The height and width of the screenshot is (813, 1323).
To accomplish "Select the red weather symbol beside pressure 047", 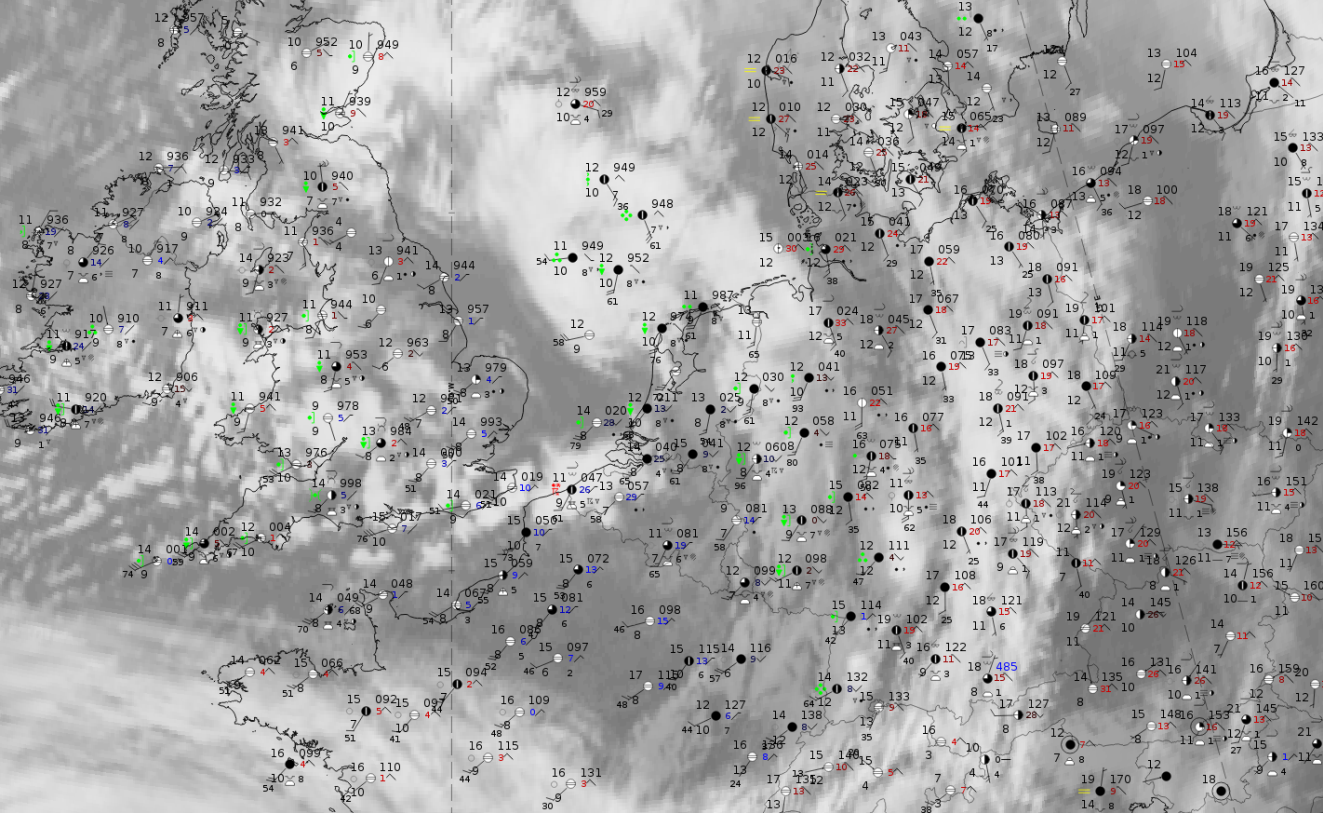I will tap(556, 487).
